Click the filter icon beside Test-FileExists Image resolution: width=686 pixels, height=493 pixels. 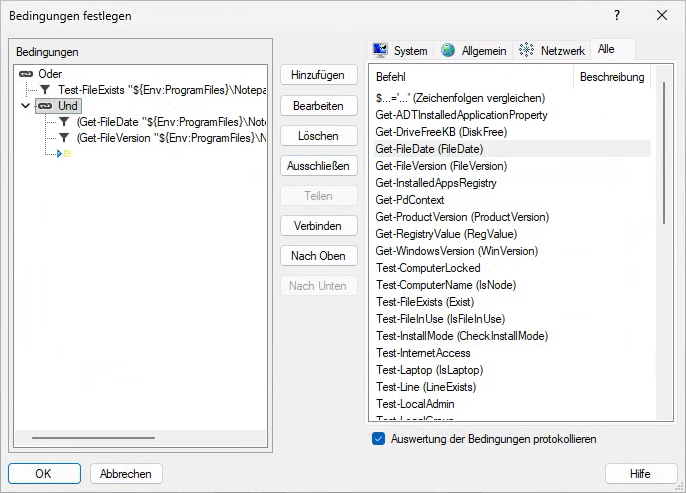(x=45, y=90)
